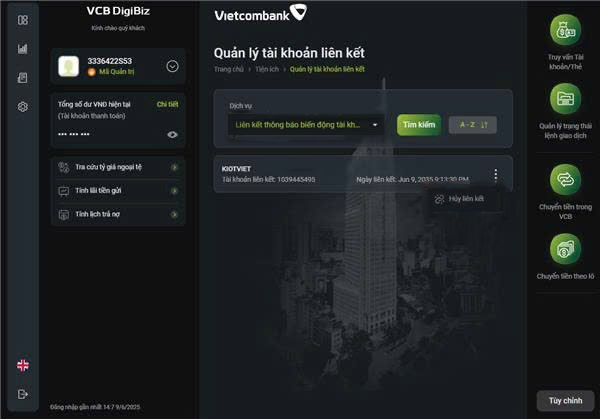The width and height of the screenshot is (600, 419).
Task: Open Chuyển tiền theo lô shortcut
Action: pos(565,256)
